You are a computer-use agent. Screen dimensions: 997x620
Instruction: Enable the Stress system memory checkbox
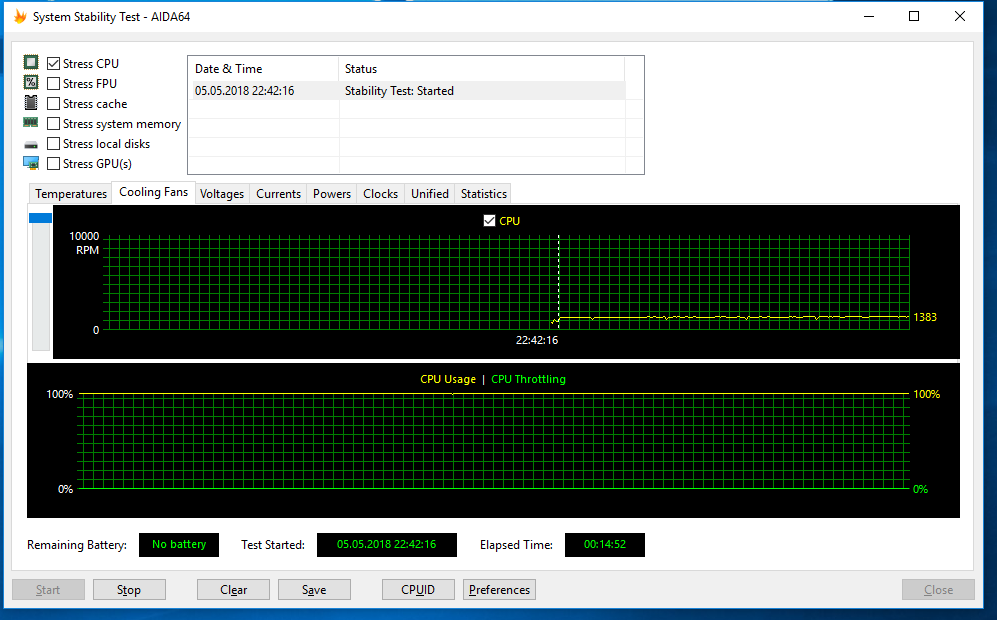pyautogui.click(x=53, y=123)
